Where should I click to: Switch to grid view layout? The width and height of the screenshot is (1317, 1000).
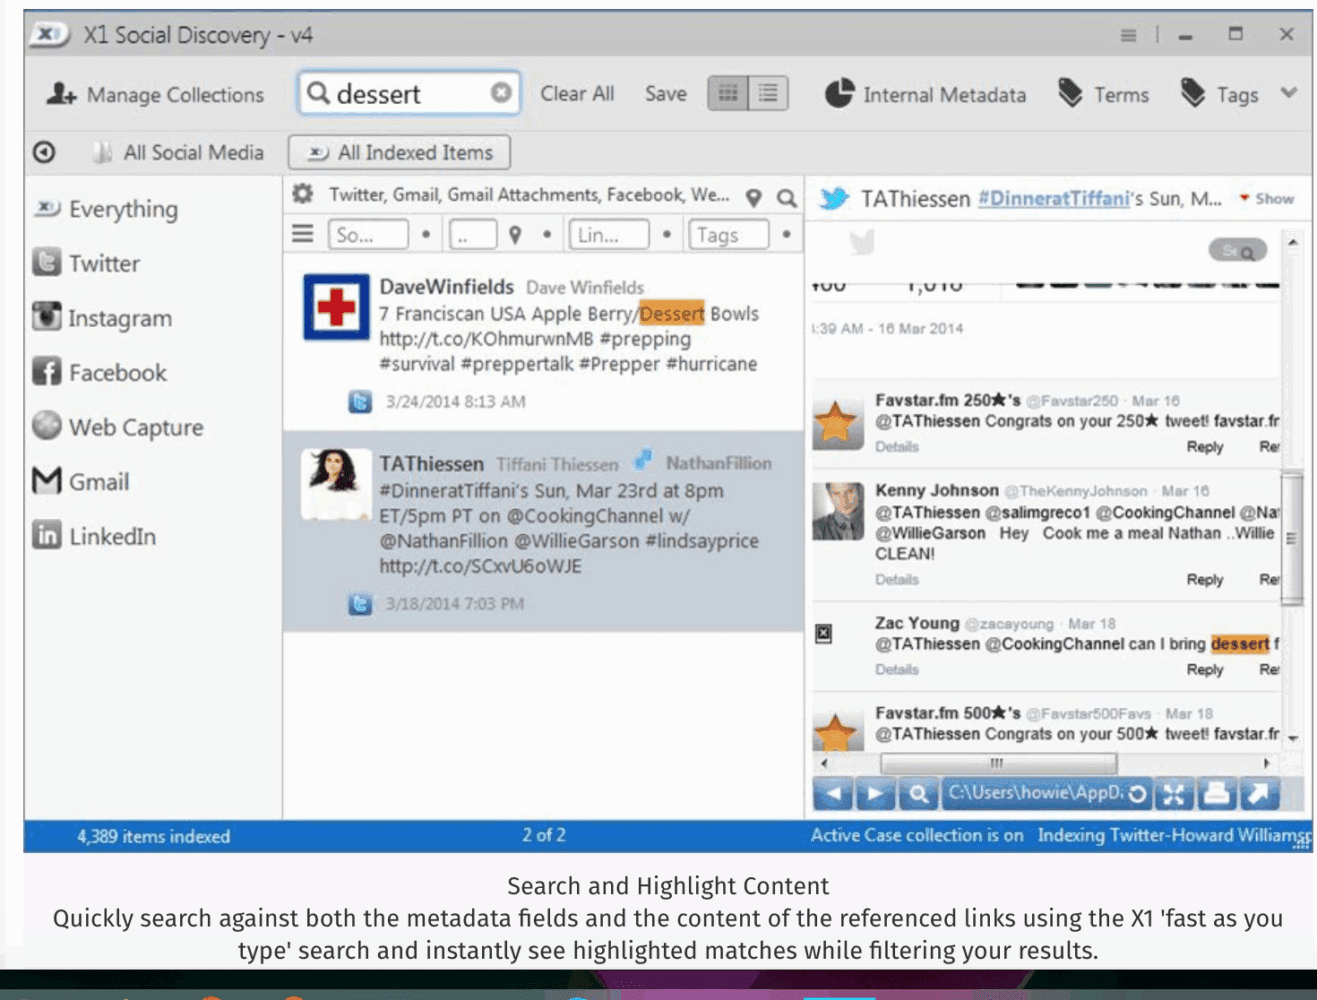[728, 93]
